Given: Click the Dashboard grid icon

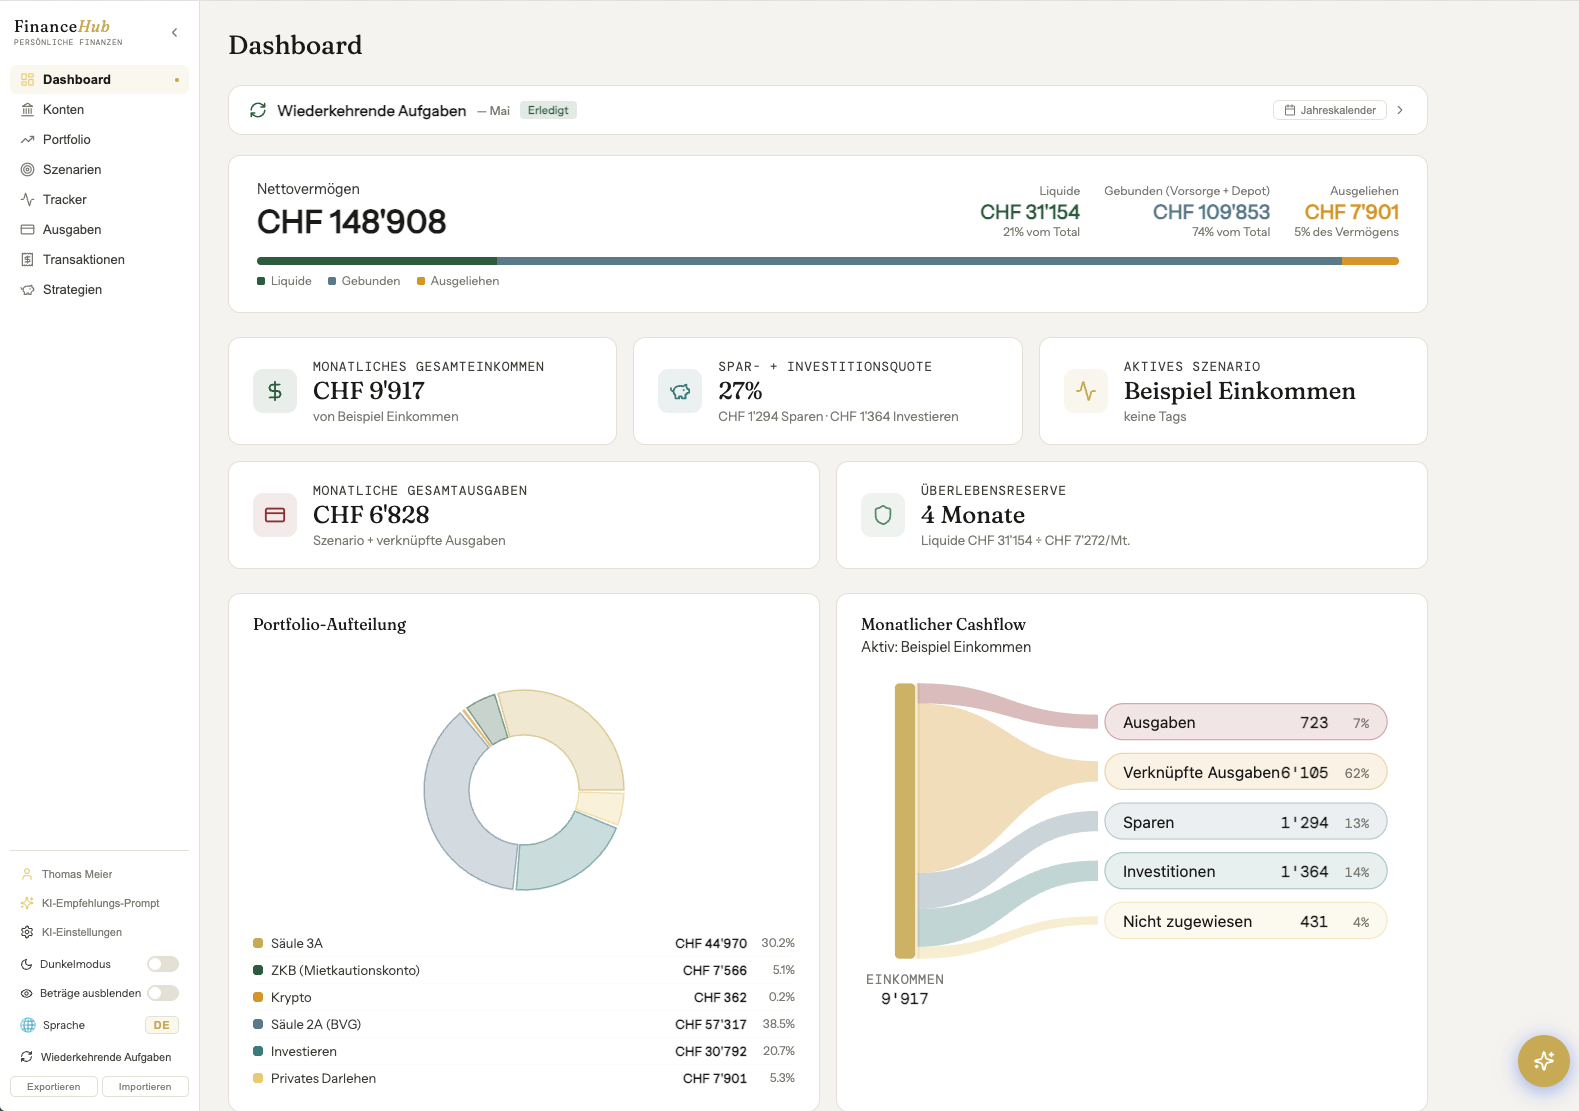Looking at the screenshot, I should click(x=28, y=80).
